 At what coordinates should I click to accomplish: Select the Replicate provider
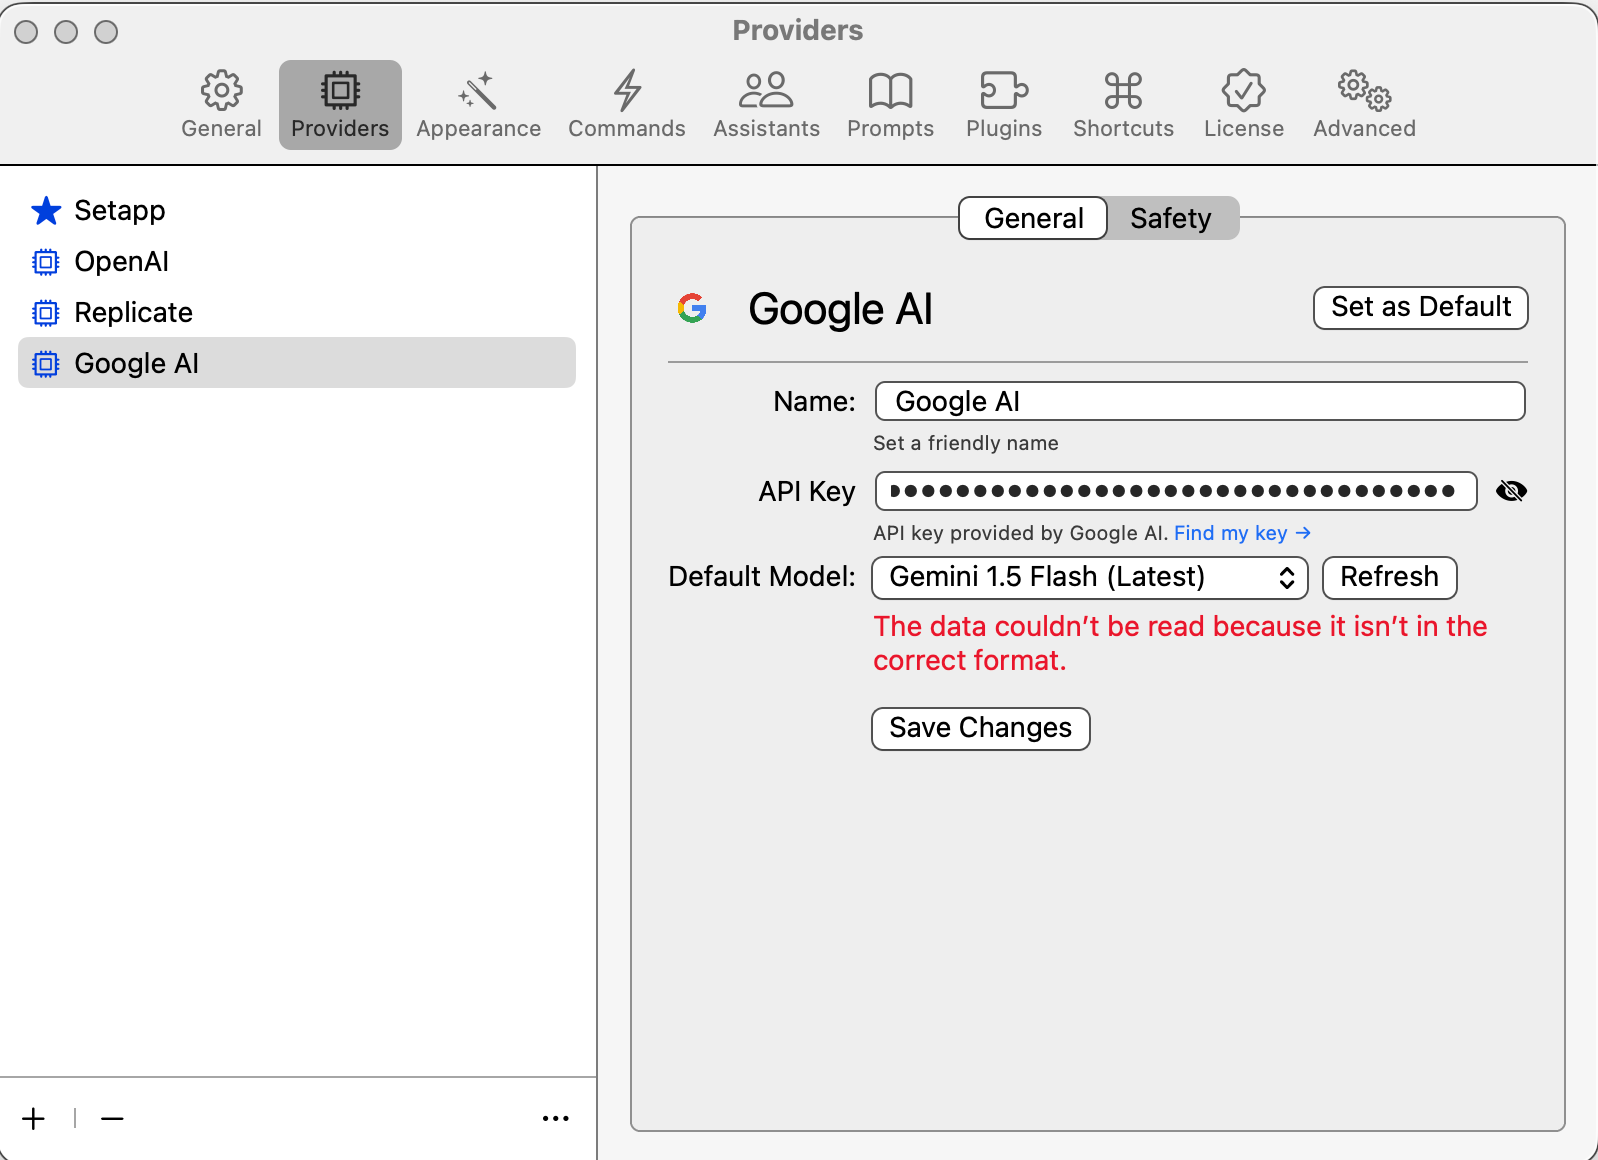pos(297,313)
